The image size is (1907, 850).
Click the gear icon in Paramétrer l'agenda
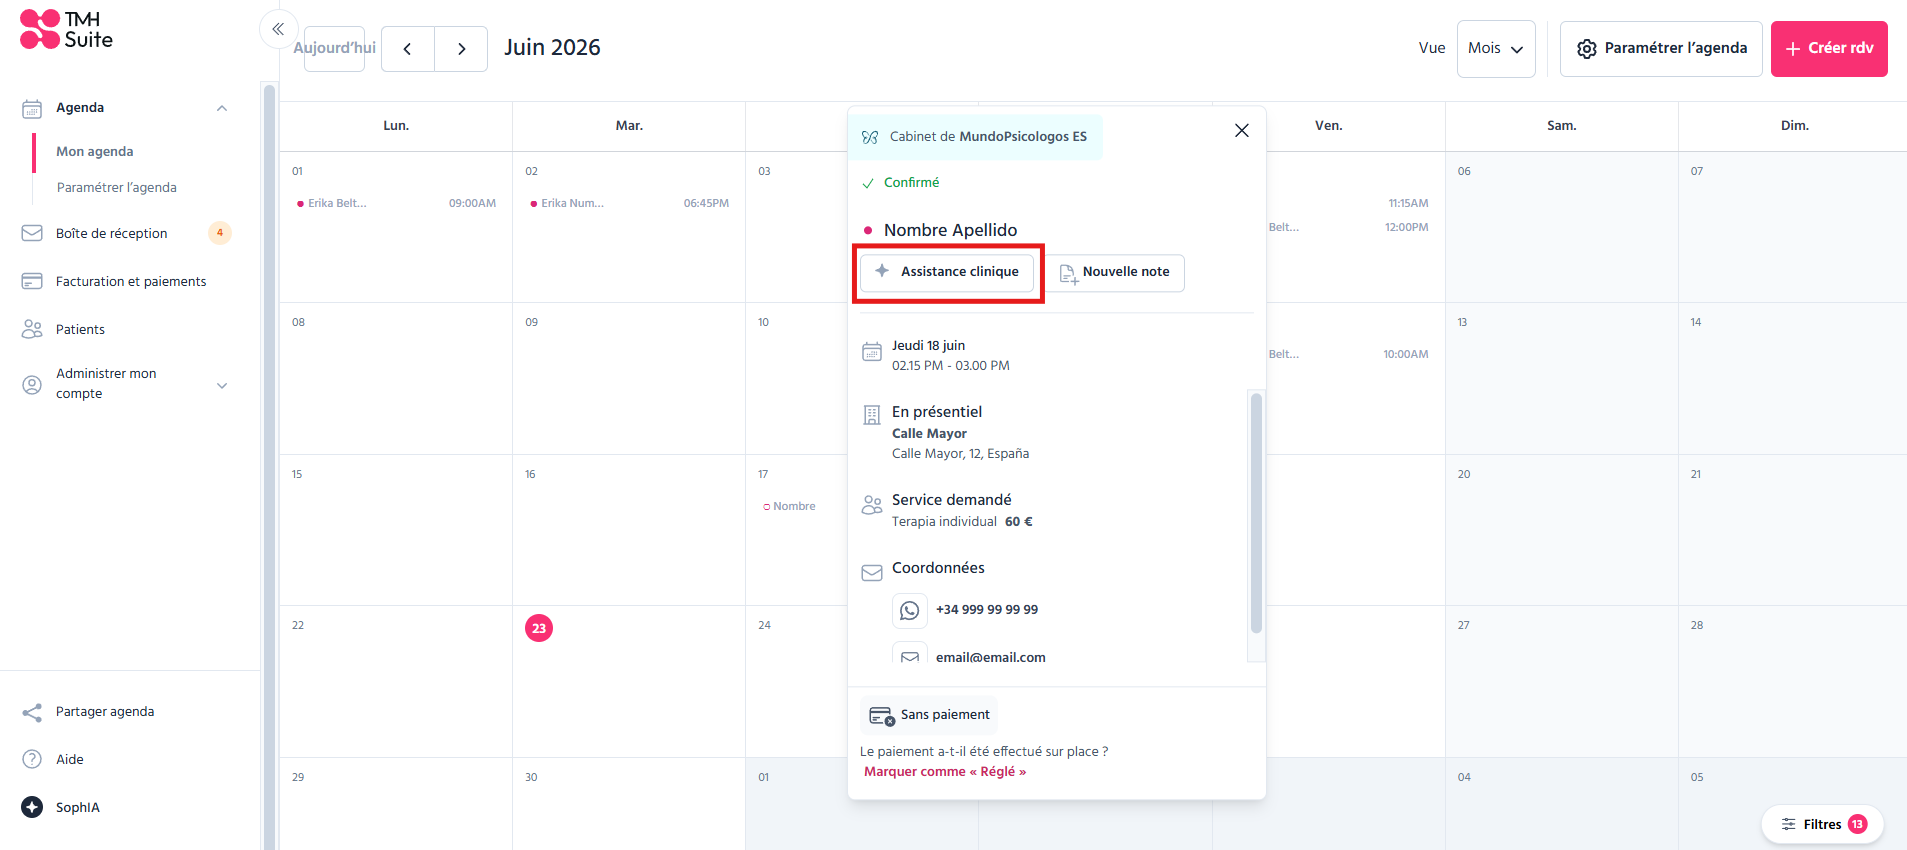(x=1587, y=49)
